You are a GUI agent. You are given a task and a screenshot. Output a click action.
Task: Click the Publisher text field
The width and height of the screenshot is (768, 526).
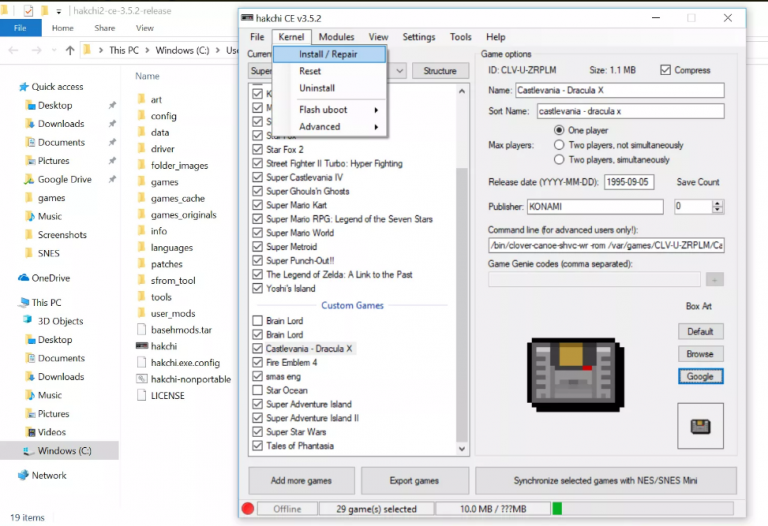[595, 207]
